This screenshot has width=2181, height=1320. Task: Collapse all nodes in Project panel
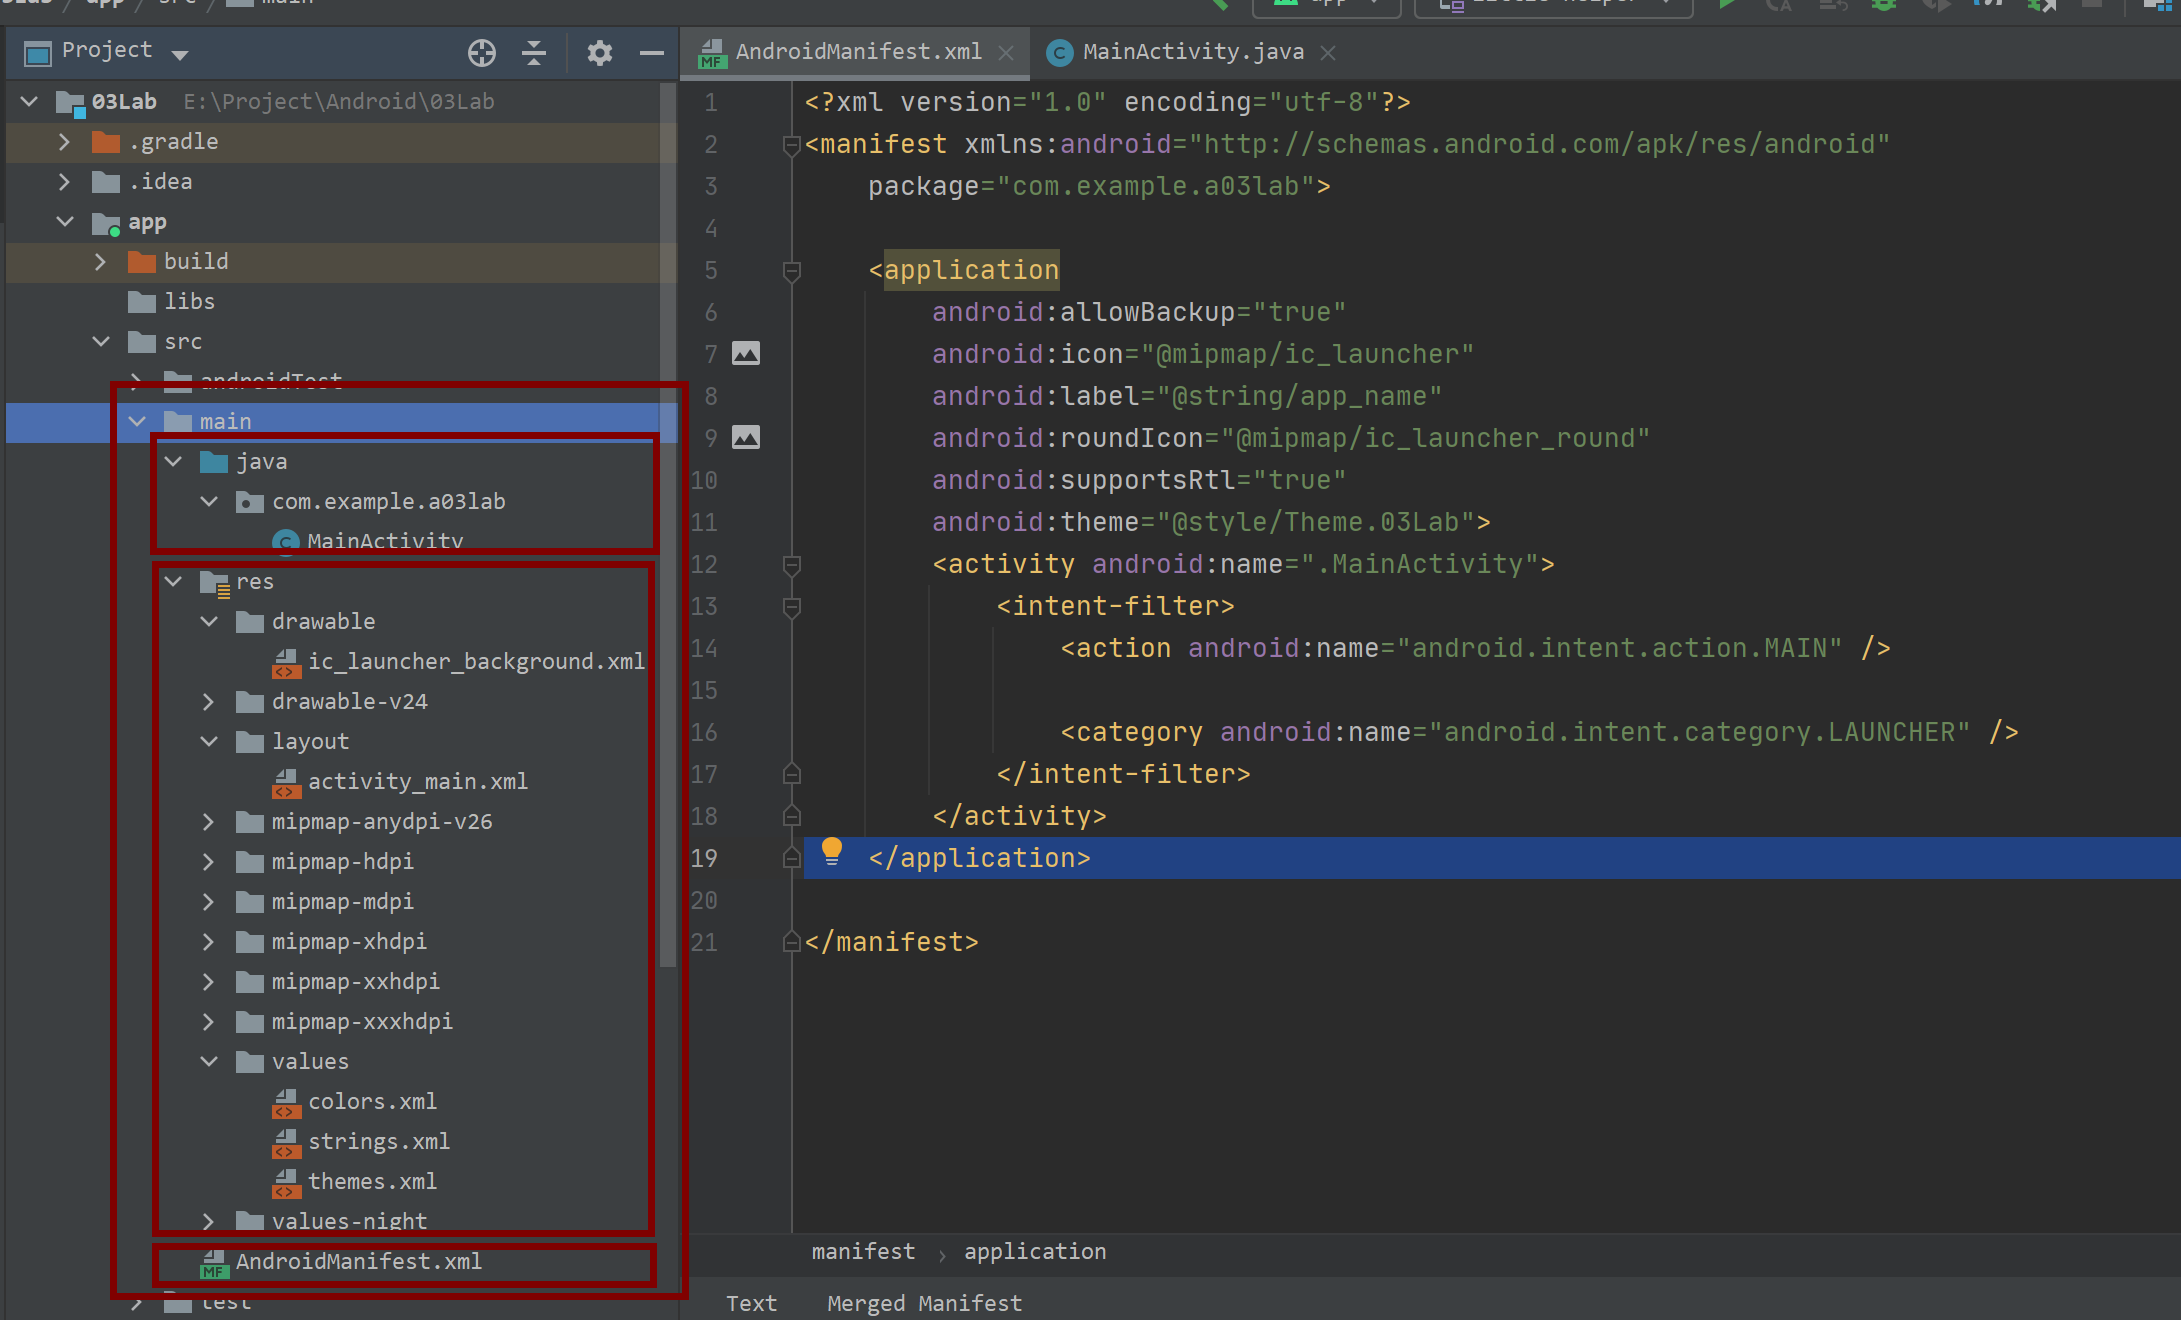[x=534, y=53]
